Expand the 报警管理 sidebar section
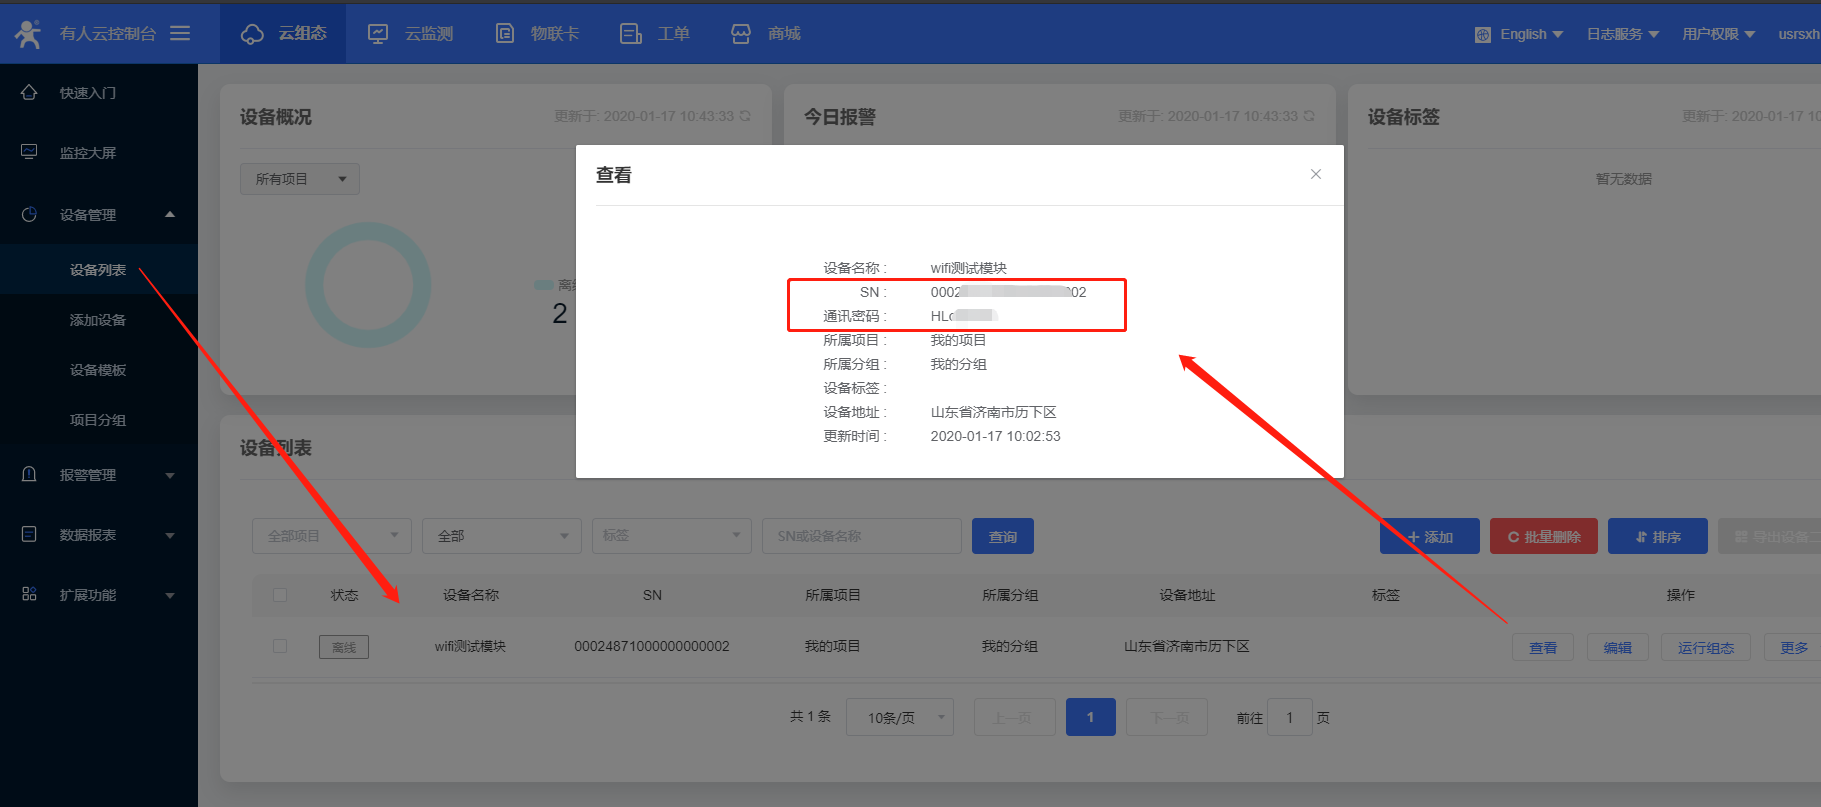This screenshot has height=807, width=1821. pos(98,475)
